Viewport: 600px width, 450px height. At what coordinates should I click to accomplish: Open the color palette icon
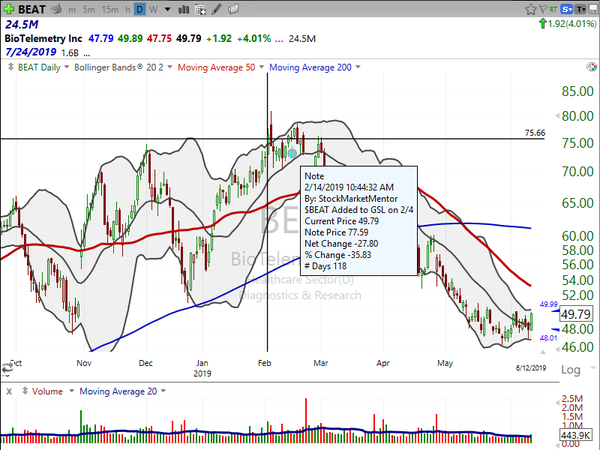point(592,67)
